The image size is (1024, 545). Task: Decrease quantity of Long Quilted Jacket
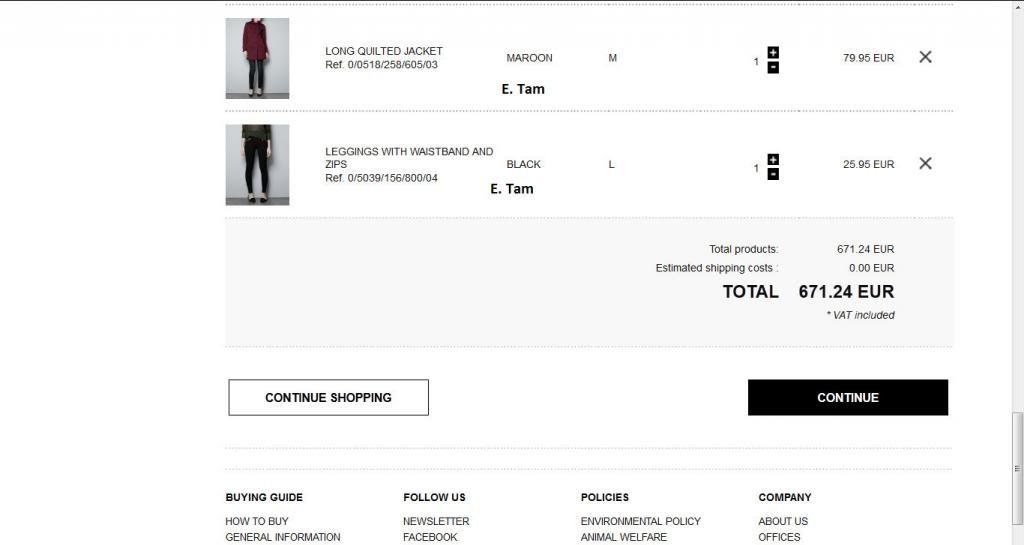tap(773, 67)
